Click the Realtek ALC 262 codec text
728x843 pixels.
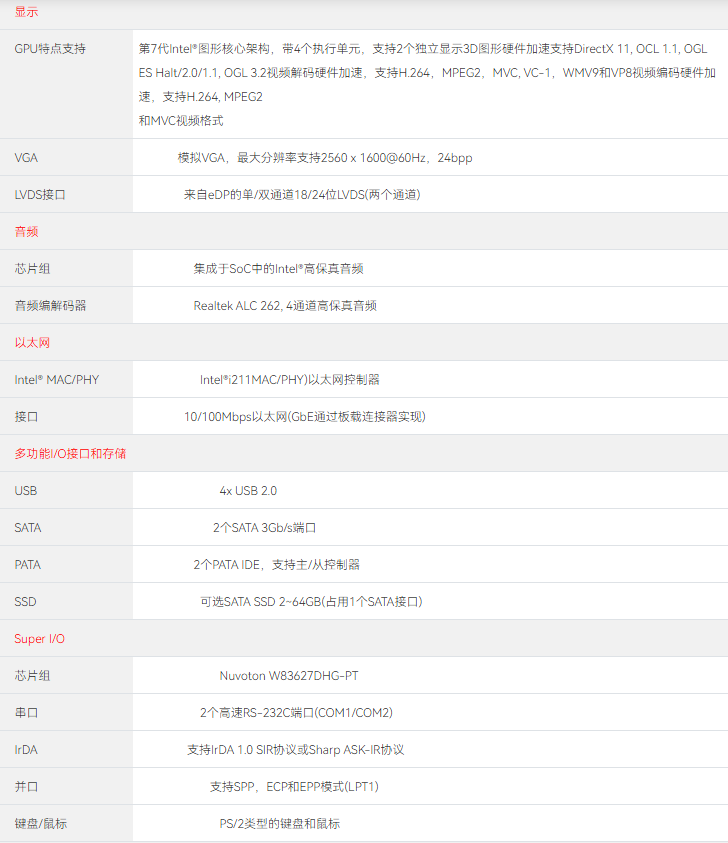pos(285,306)
